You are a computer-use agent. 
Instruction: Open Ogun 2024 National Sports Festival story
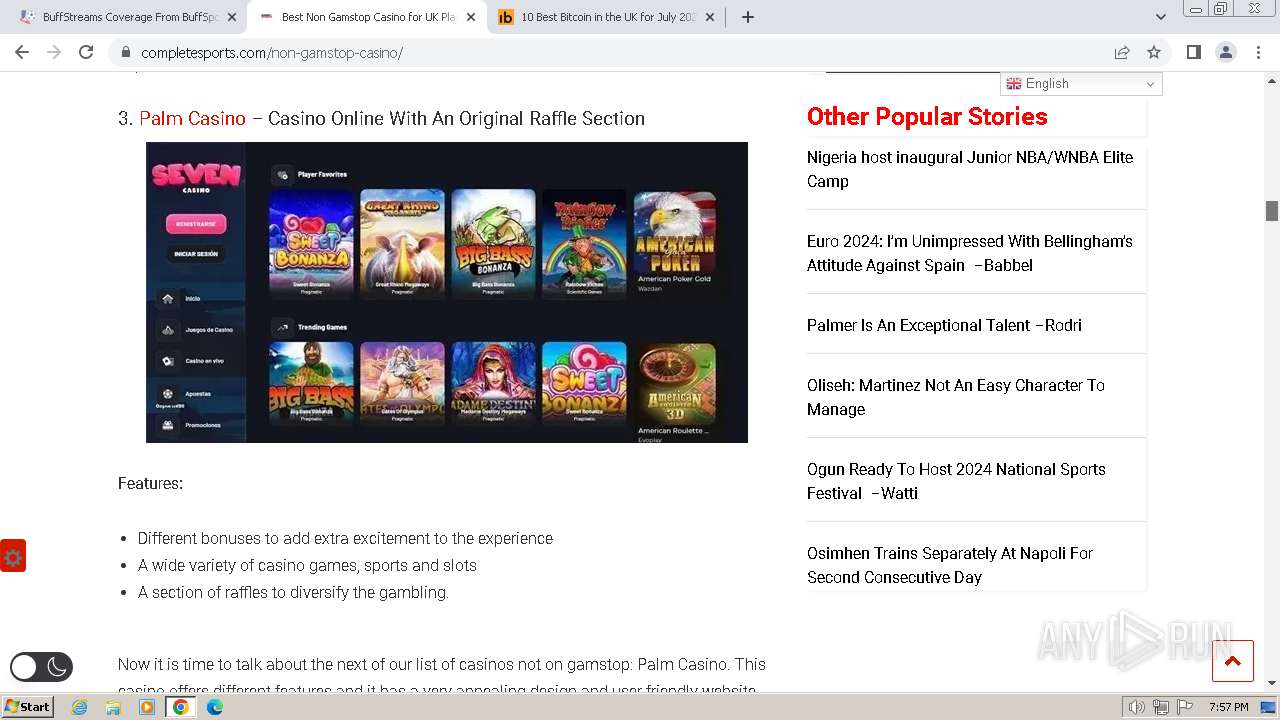956,481
